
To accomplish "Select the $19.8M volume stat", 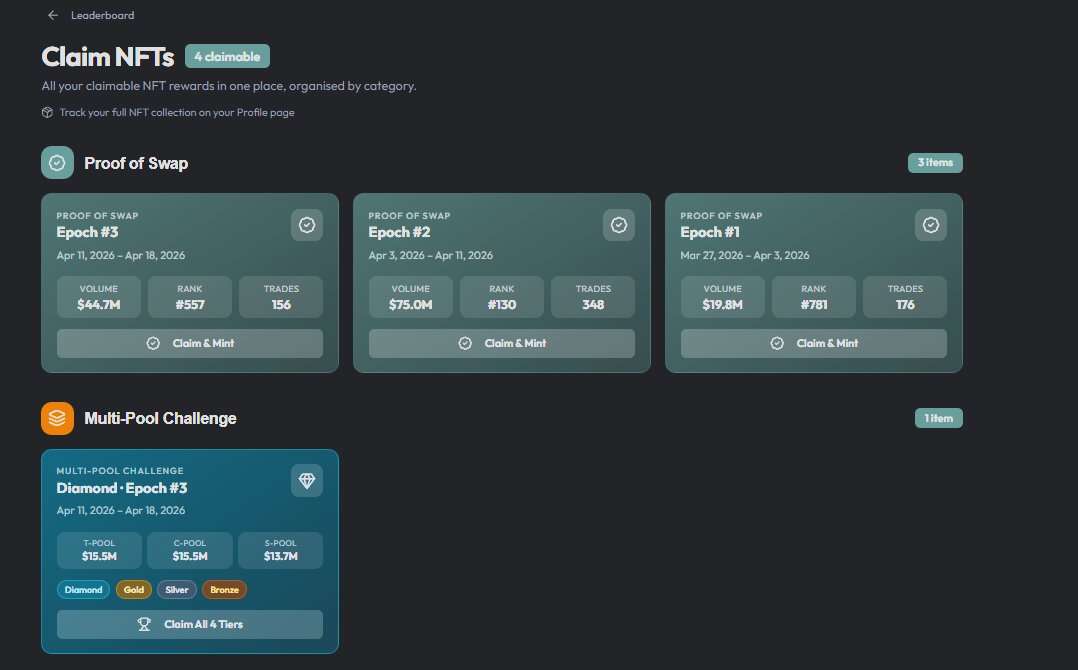I will (723, 297).
